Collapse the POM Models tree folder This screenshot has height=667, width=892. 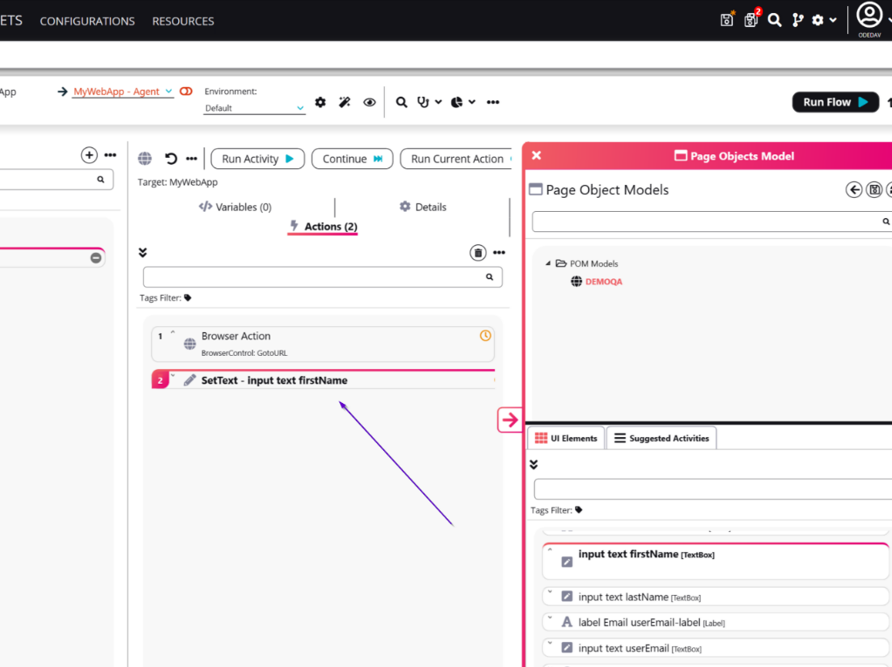pos(548,264)
